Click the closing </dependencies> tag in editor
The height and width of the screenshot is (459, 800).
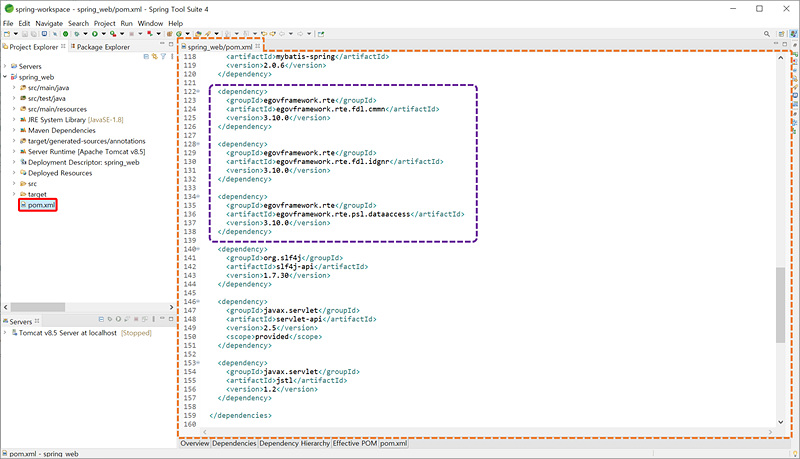tap(240, 416)
